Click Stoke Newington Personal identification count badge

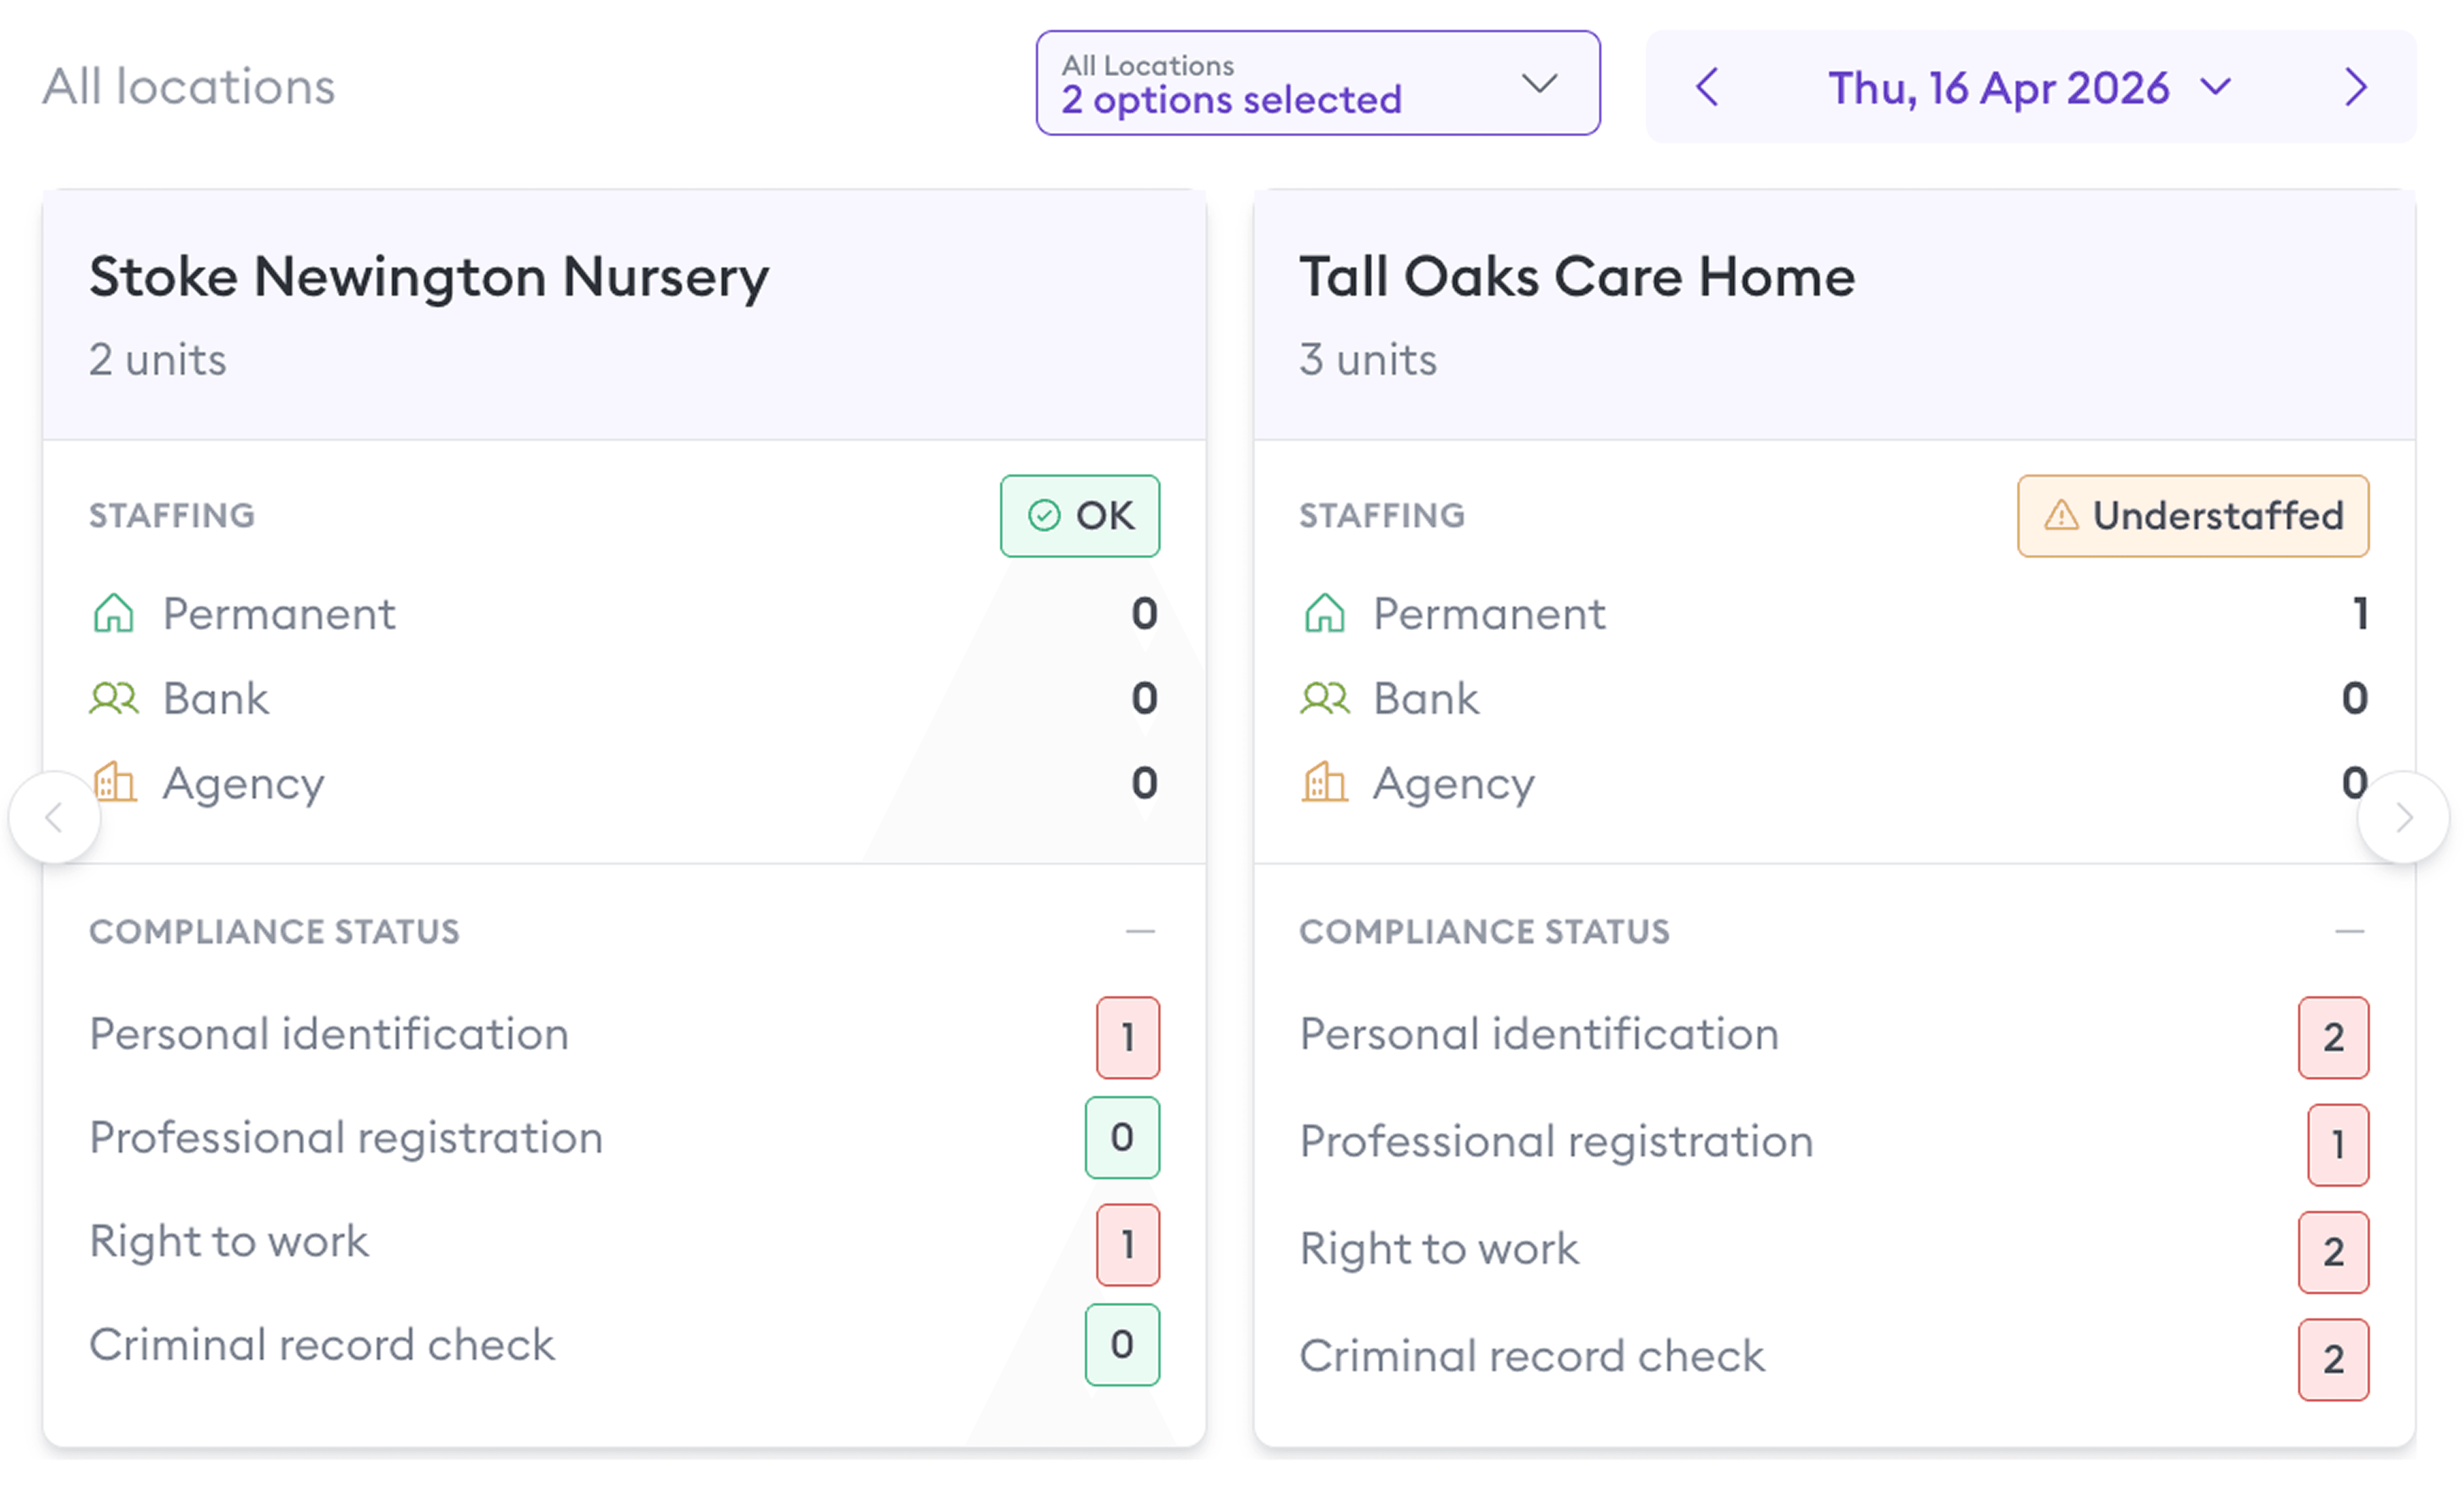tap(1128, 1037)
